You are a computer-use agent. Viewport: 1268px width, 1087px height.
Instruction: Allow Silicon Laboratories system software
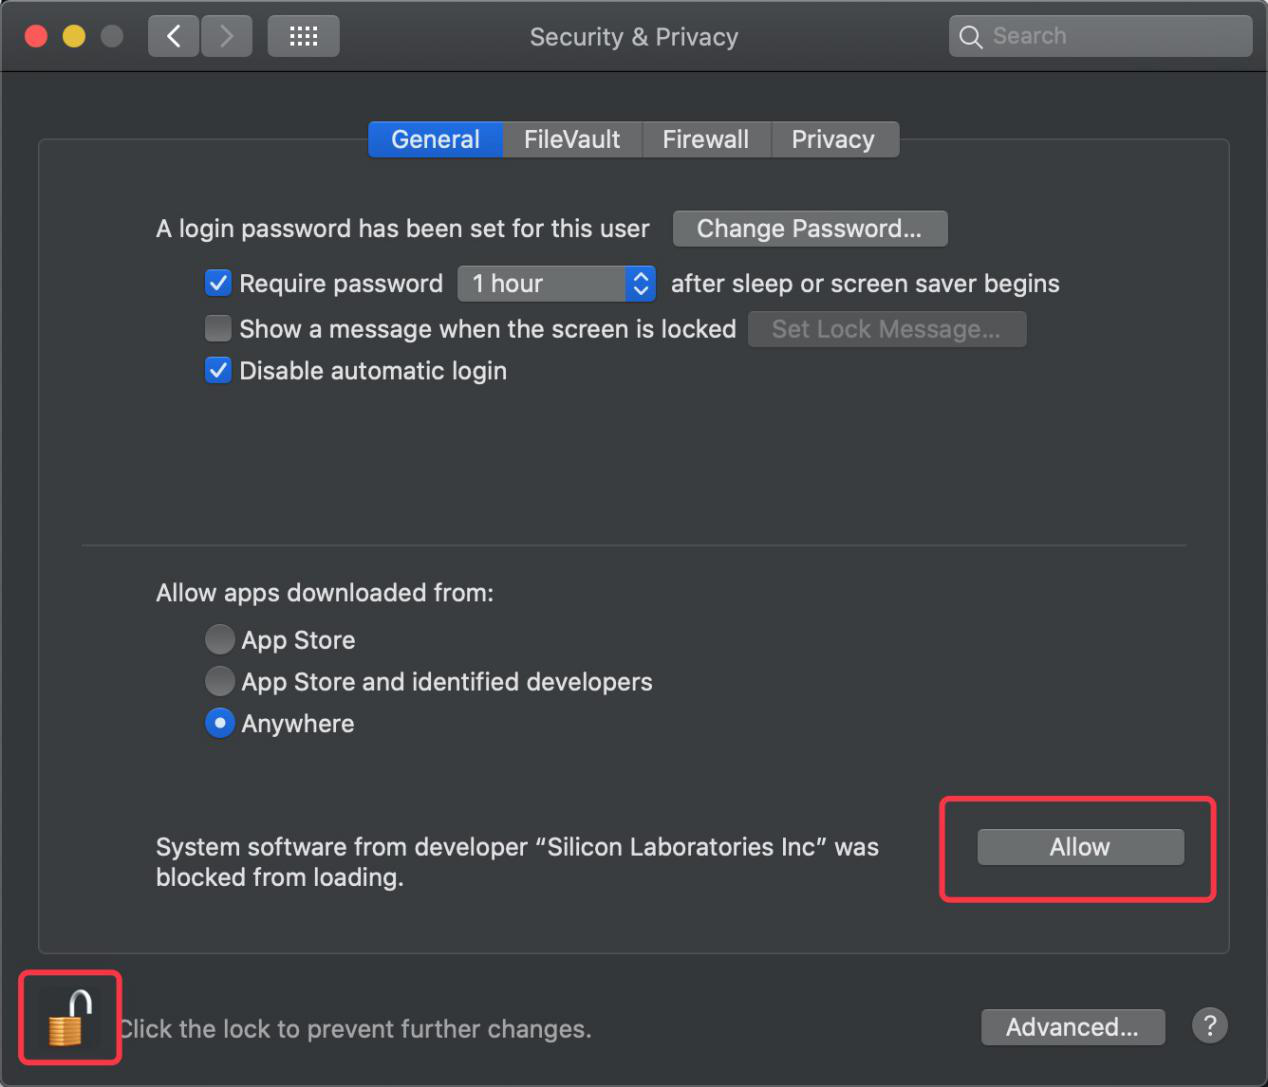(x=1080, y=847)
